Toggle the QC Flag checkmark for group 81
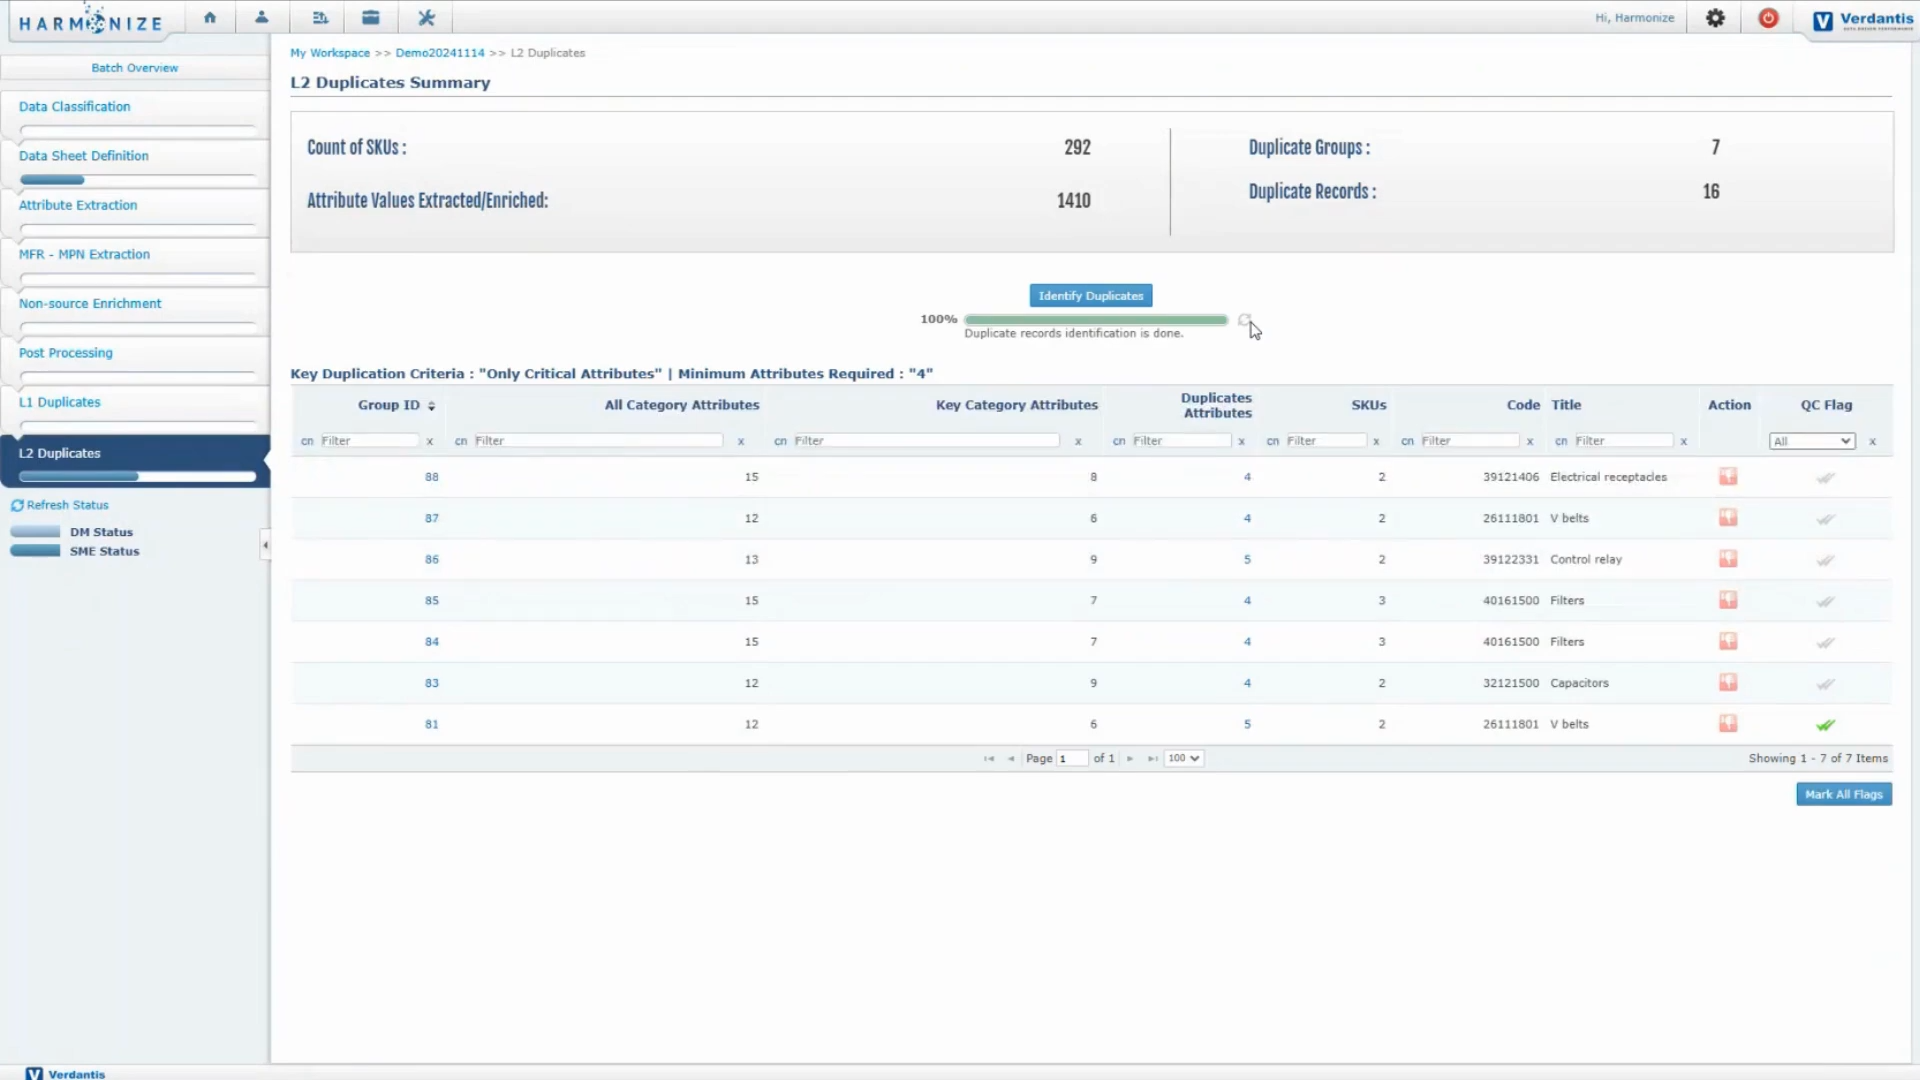The height and width of the screenshot is (1080, 1920). [1826, 724]
